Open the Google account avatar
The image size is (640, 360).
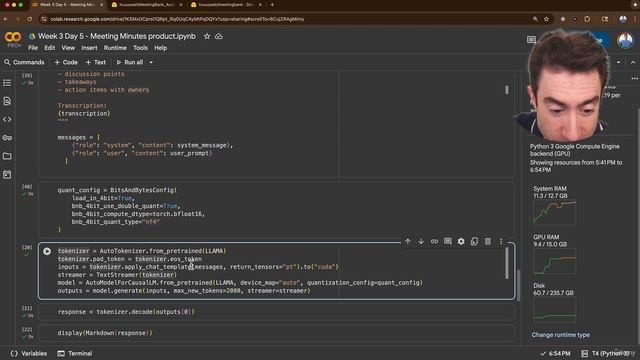pos(625,40)
